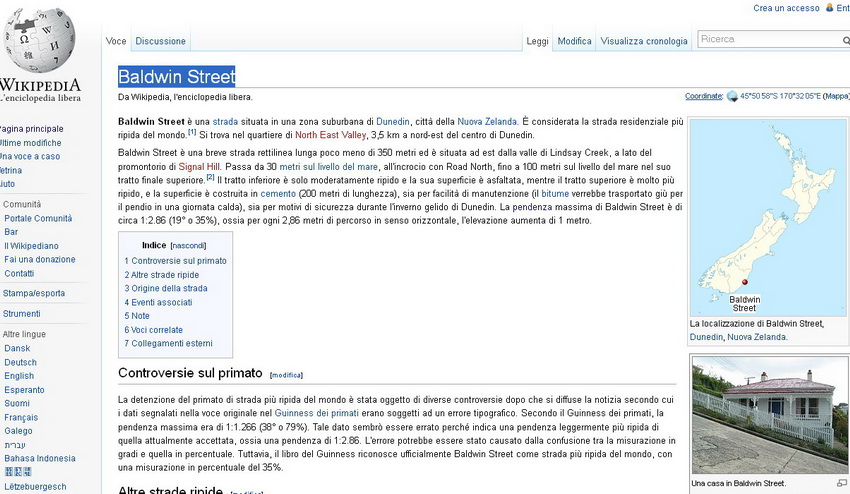Click the Crea un accesso link
Viewport: 850px width, 494px height.
click(x=786, y=8)
